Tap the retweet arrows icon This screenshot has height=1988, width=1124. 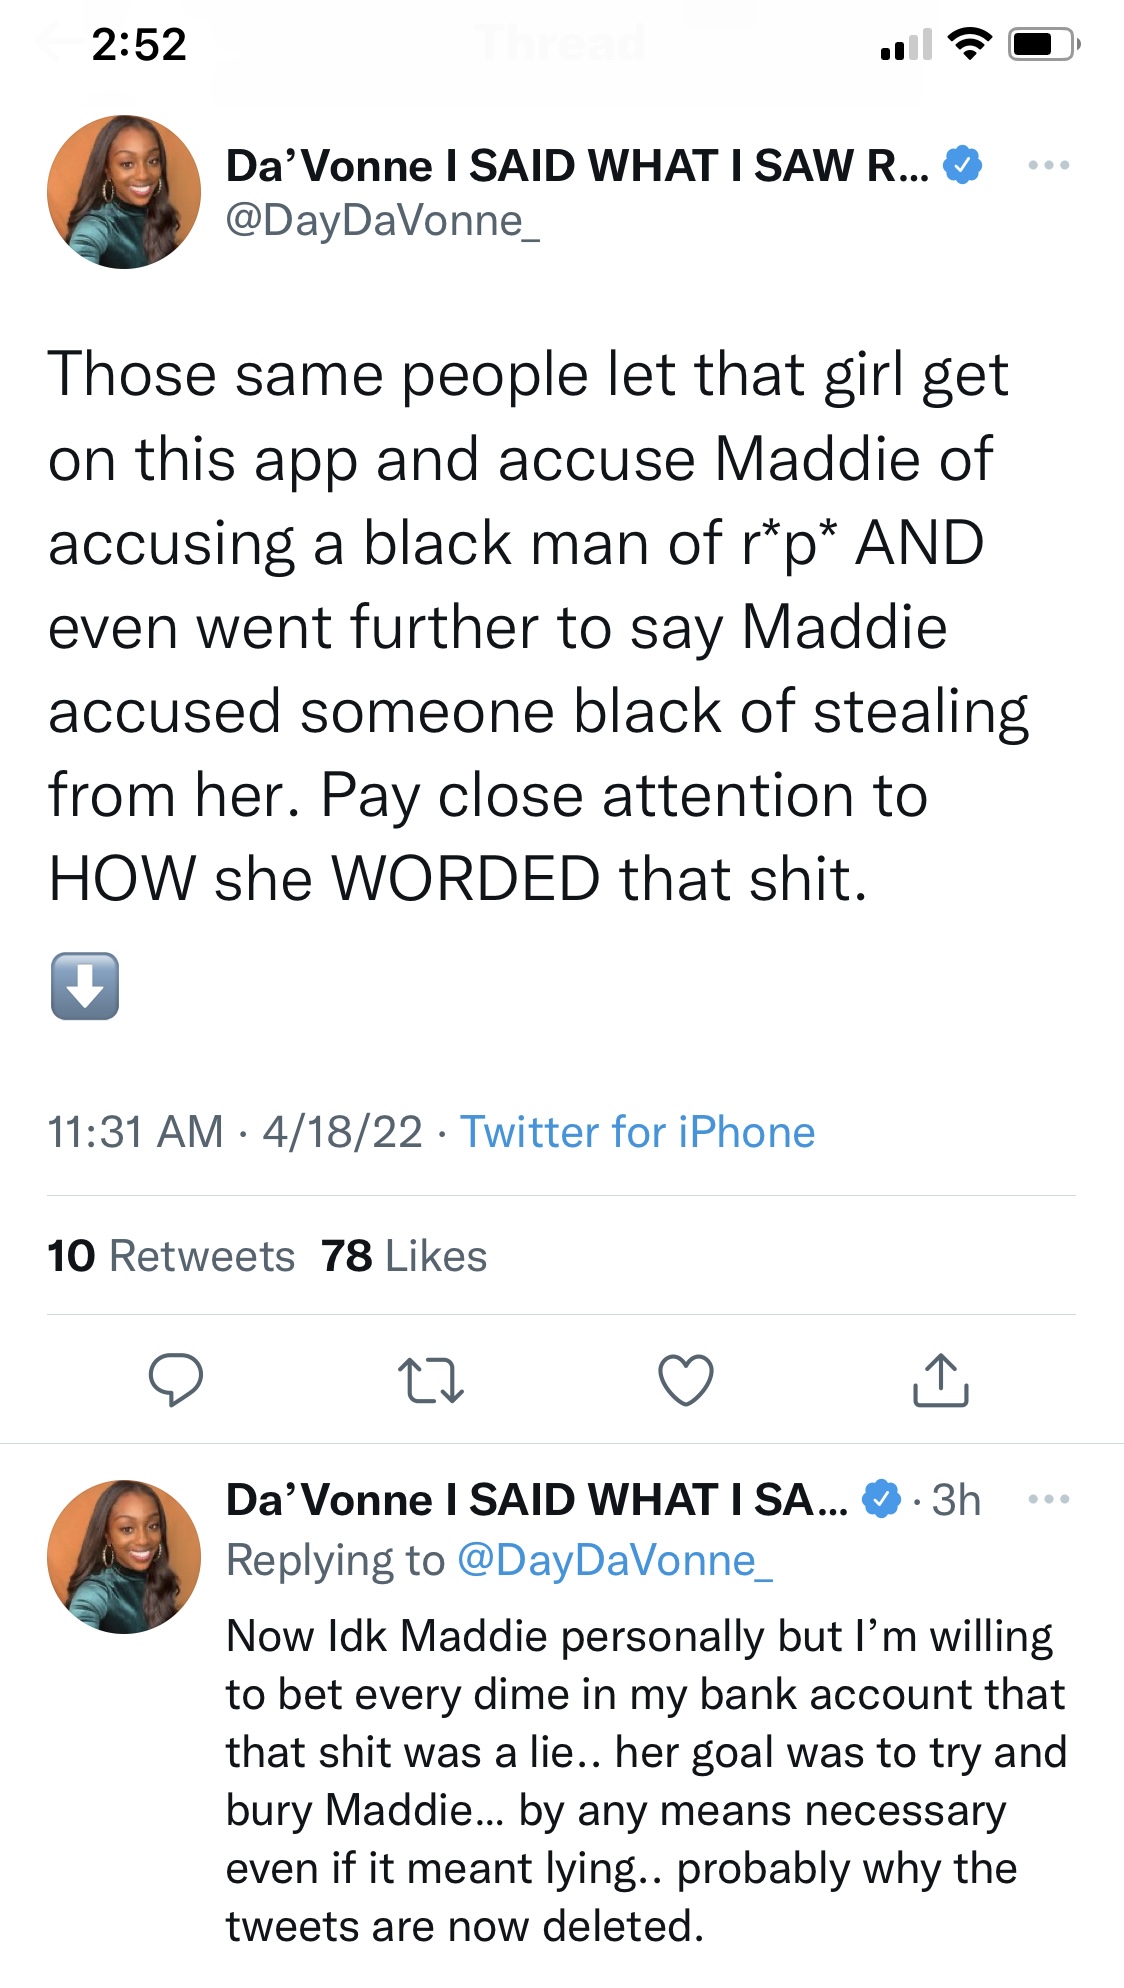tap(431, 1381)
